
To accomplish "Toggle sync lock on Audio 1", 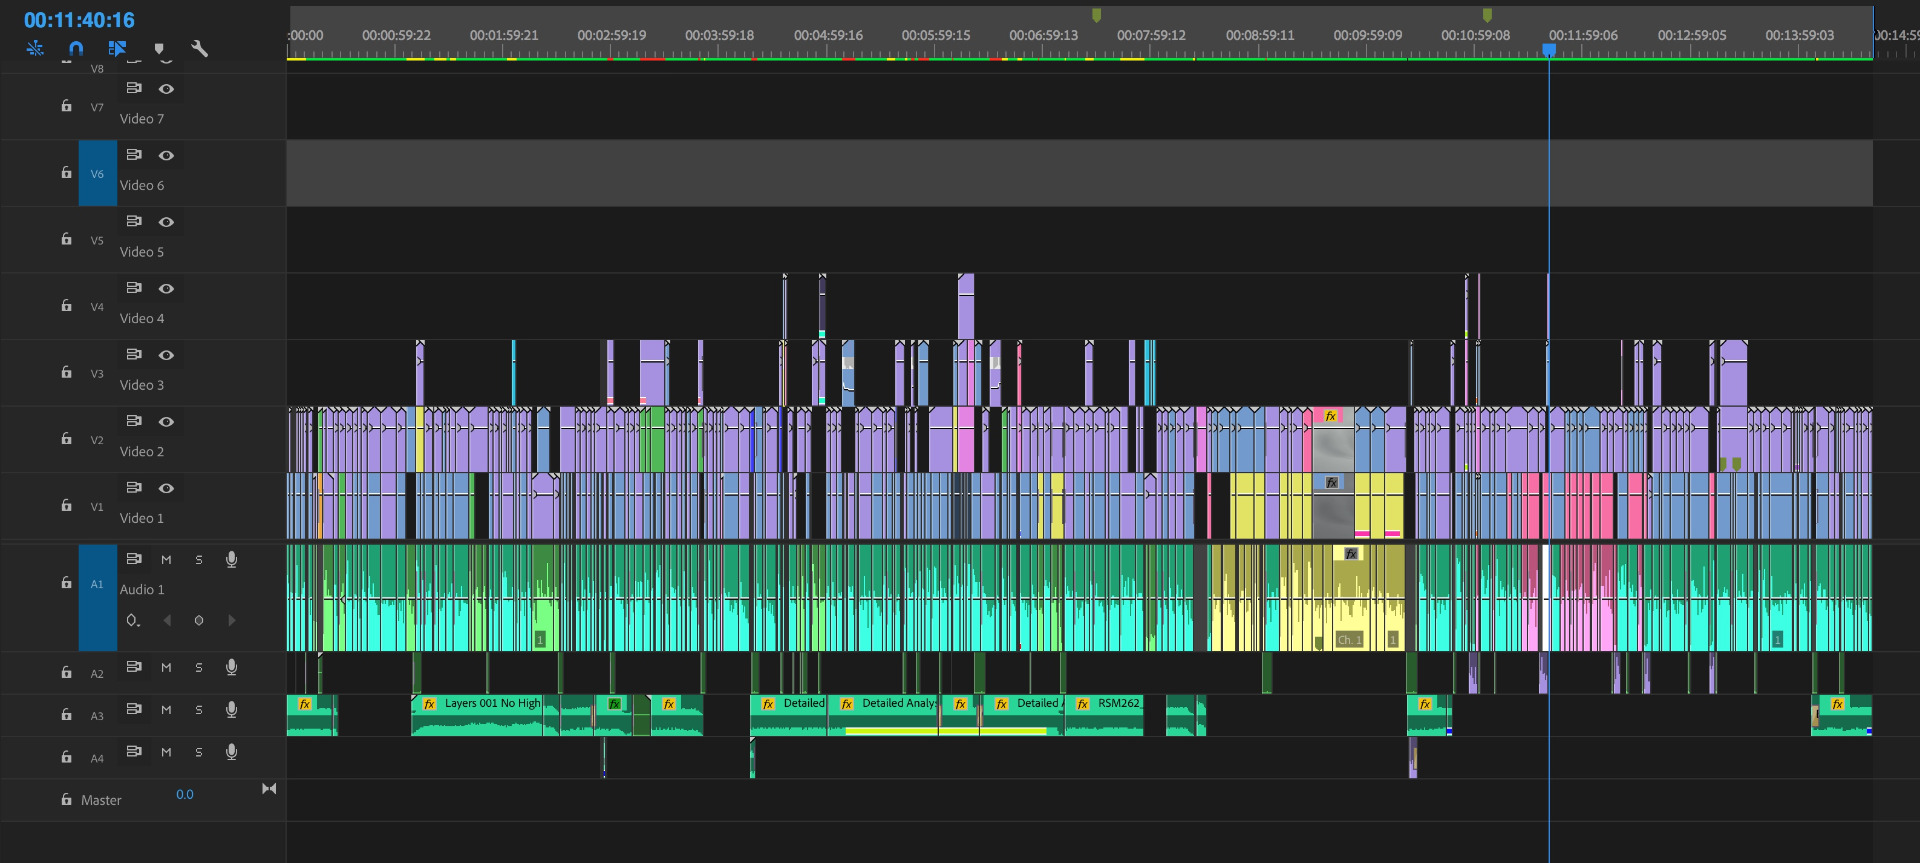I will point(134,559).
